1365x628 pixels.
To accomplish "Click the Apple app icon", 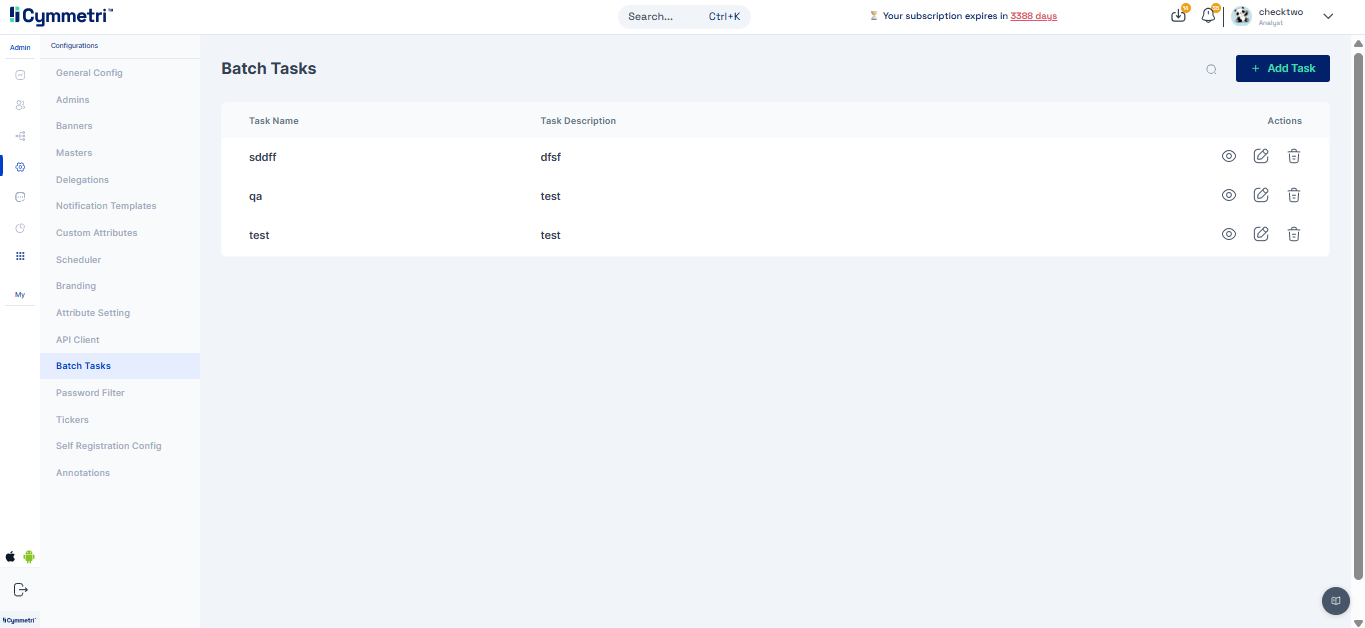I will pos(11,557).
